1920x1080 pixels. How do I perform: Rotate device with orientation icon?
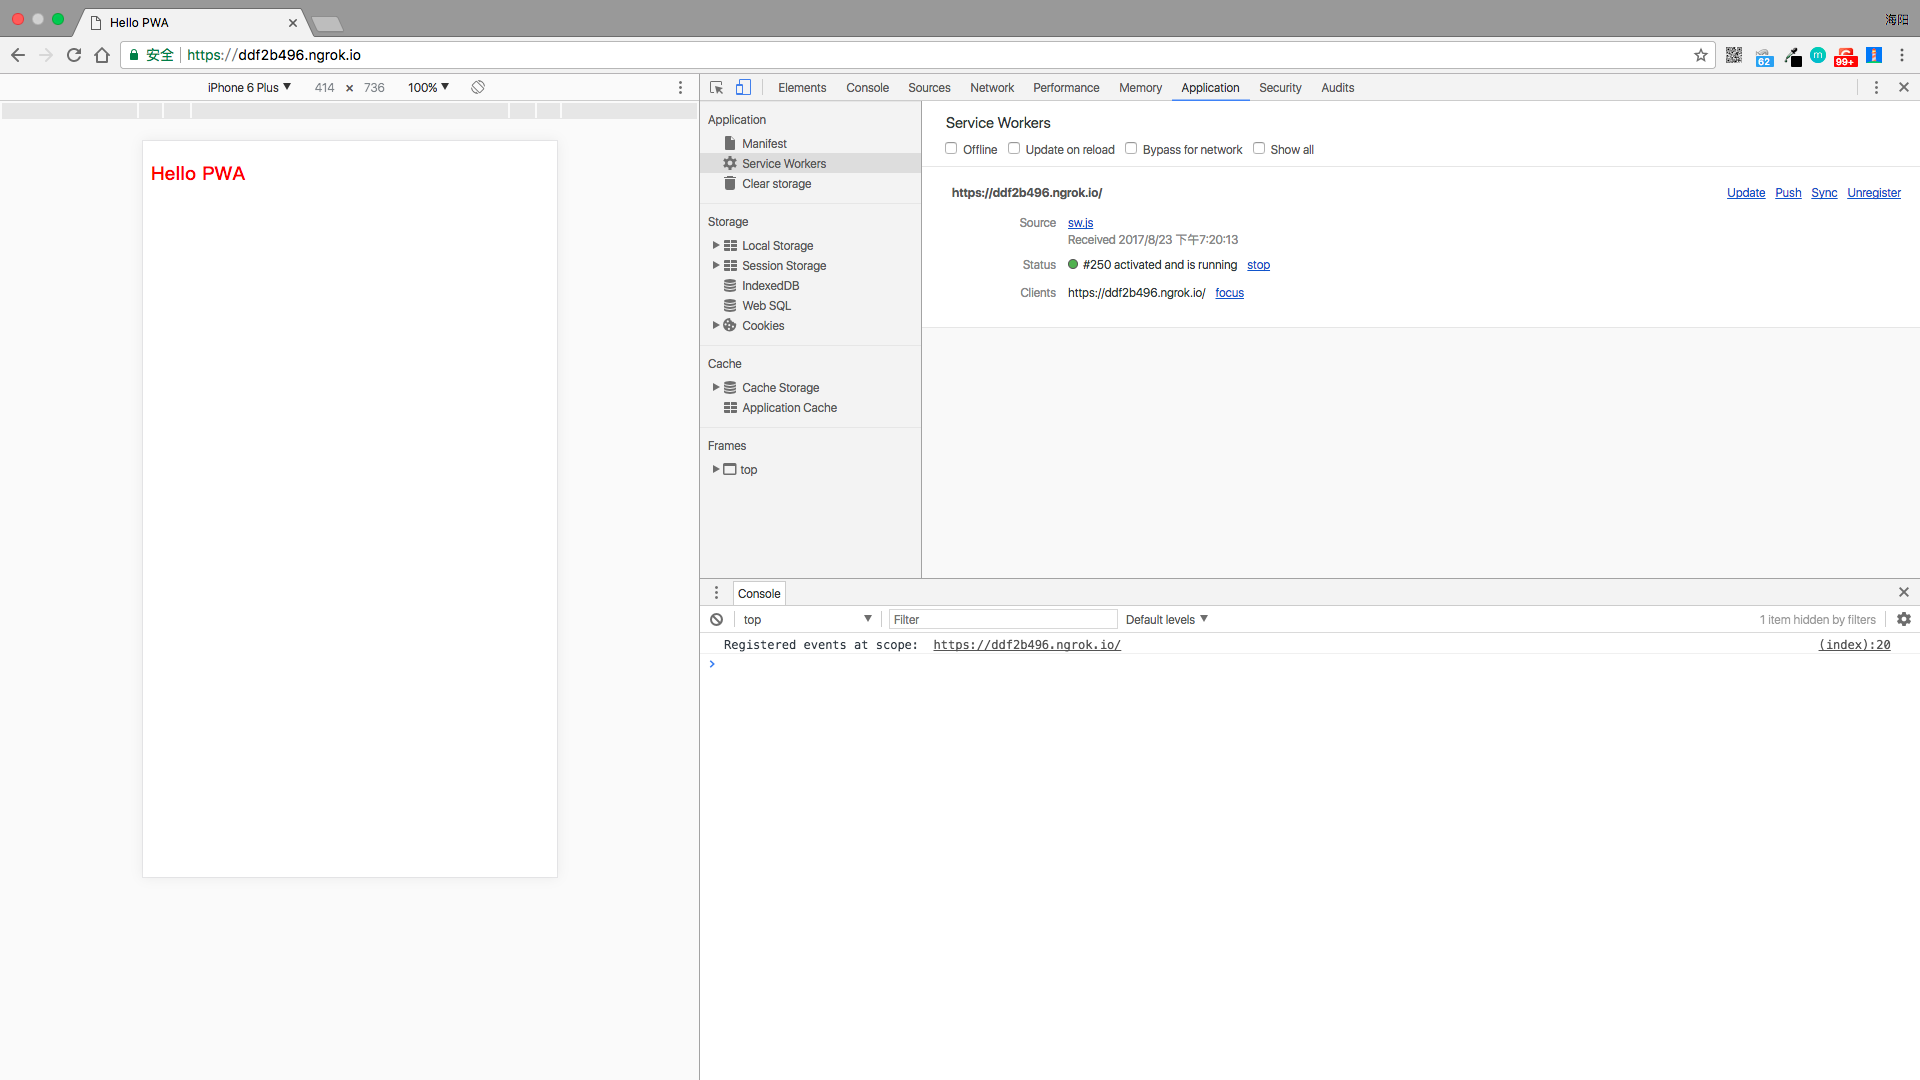point(478,87)
